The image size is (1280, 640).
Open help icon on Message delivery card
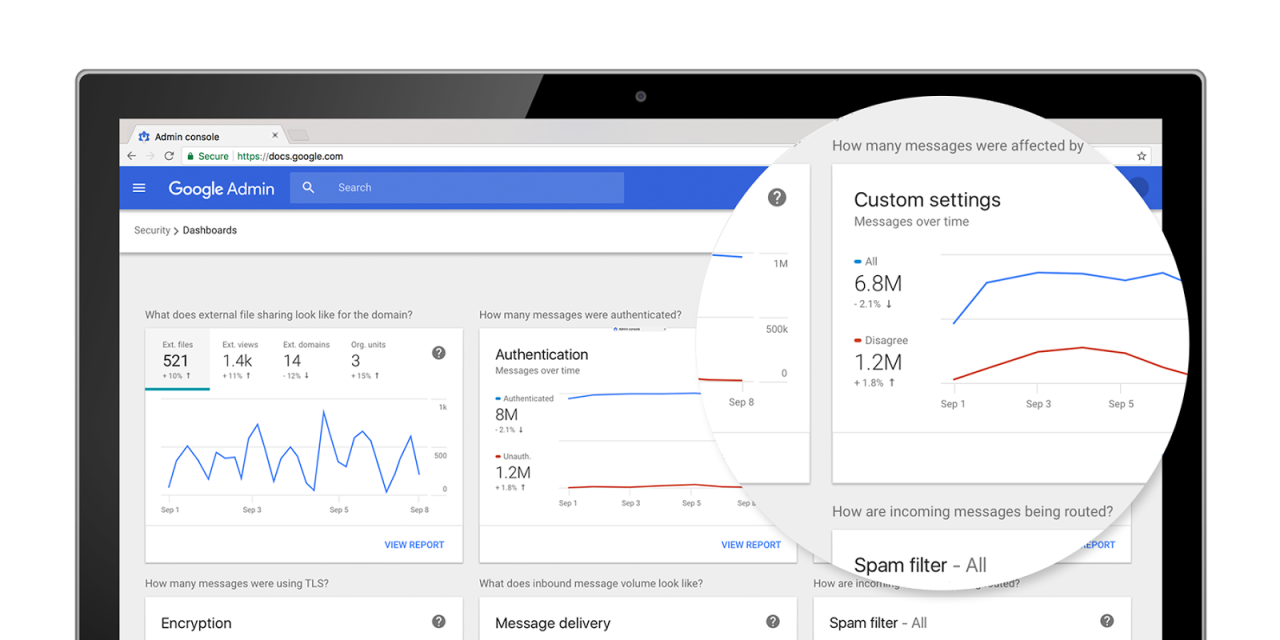772,622
